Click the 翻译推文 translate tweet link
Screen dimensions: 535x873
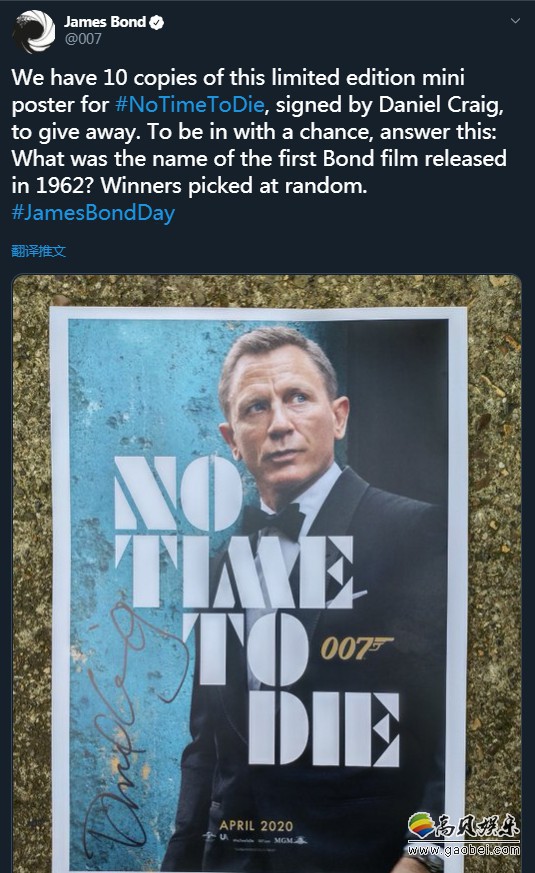38,251
